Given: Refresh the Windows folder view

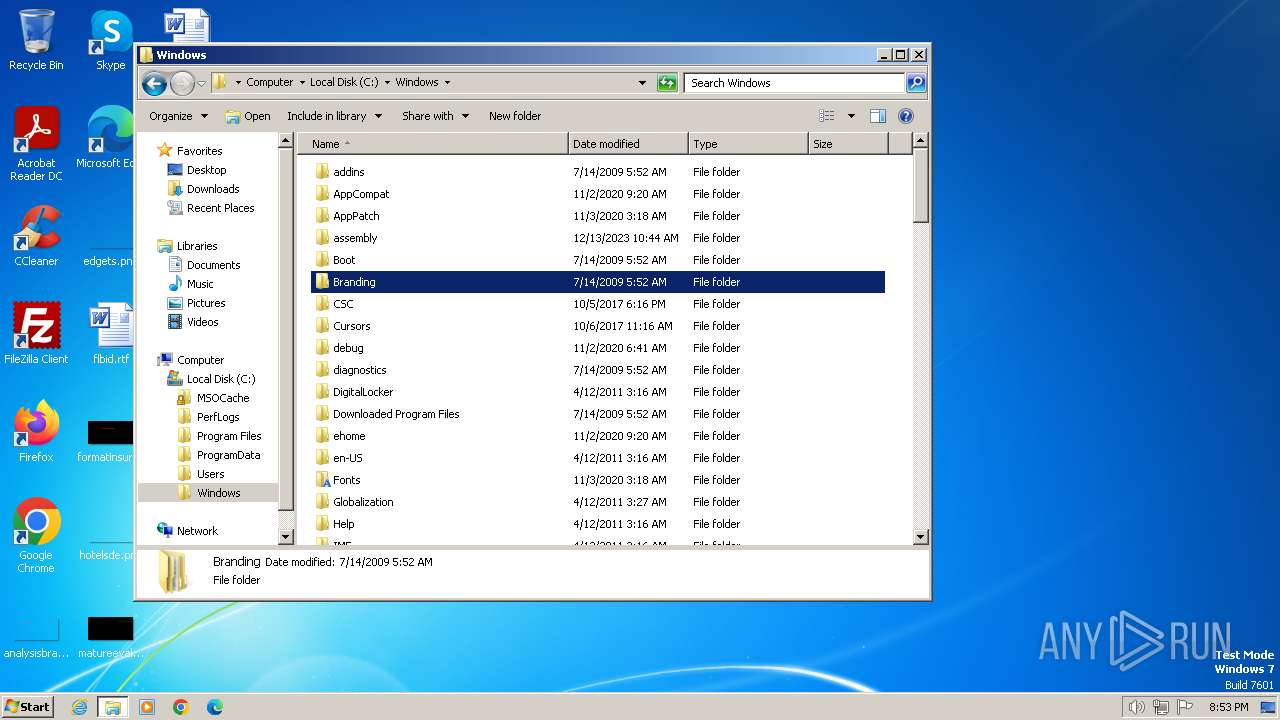Looking at the screenshot, I should [x=667, y=83].
